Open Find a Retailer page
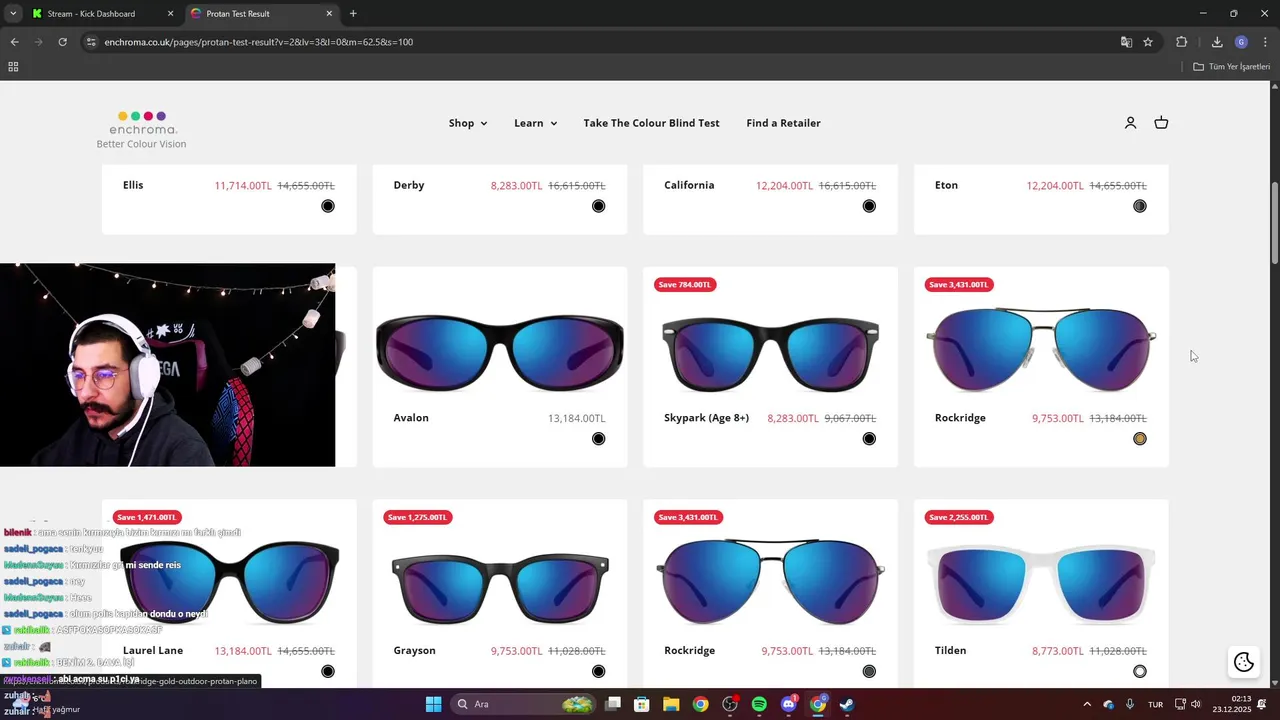Image resolution: width=1280 pixels, height=720 pixels. (x=783, y=123)
